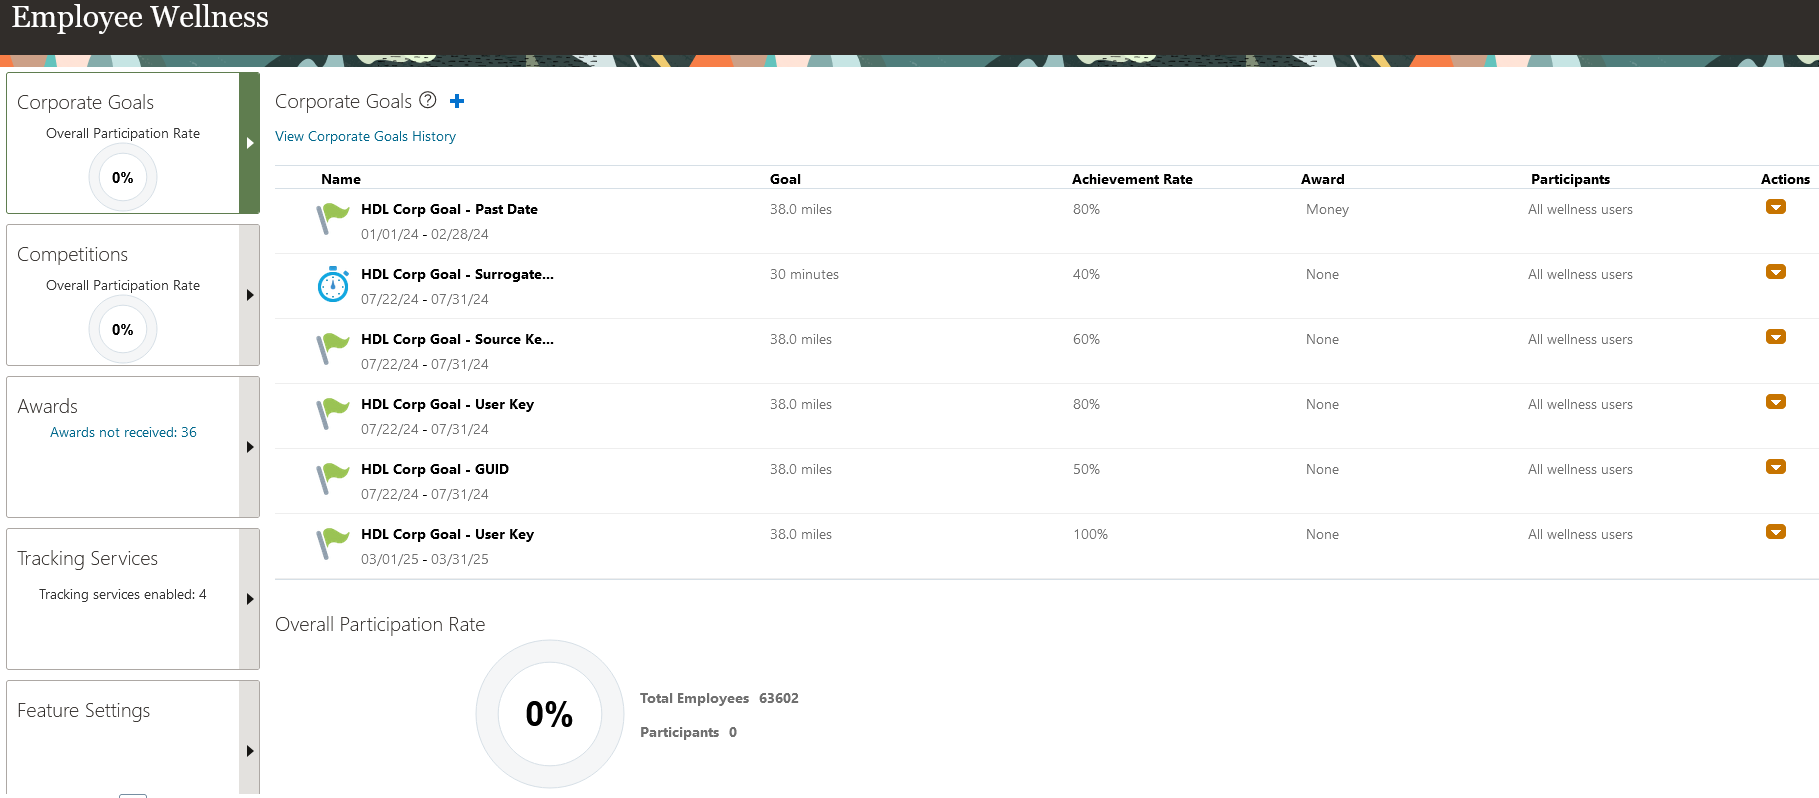Screen dimensions: 1819x798
Task: Click the stopwatch icon for Surrogate goal
Action: (333, 284)
